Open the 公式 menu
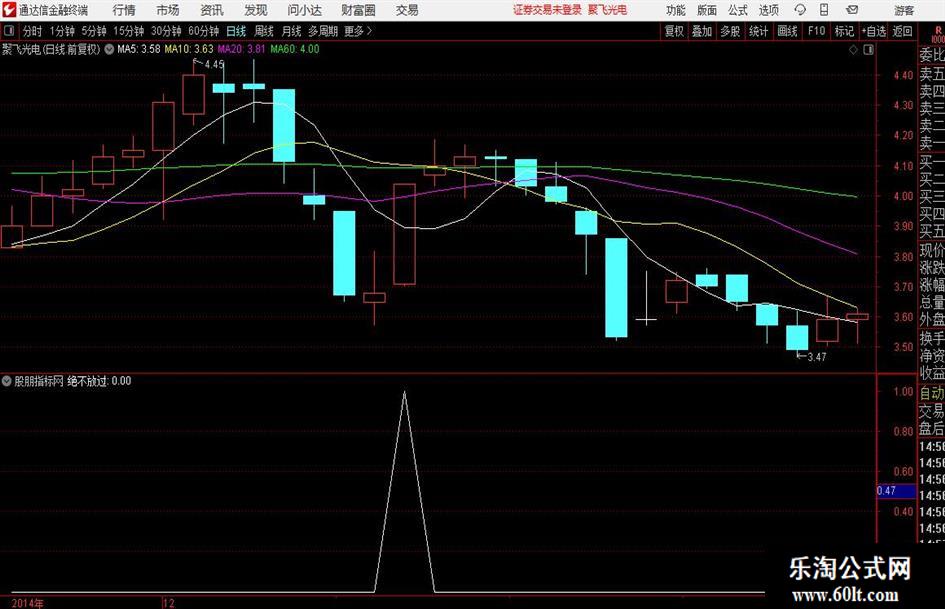Viewport: 945px width, 609px height. click(737, 10)
